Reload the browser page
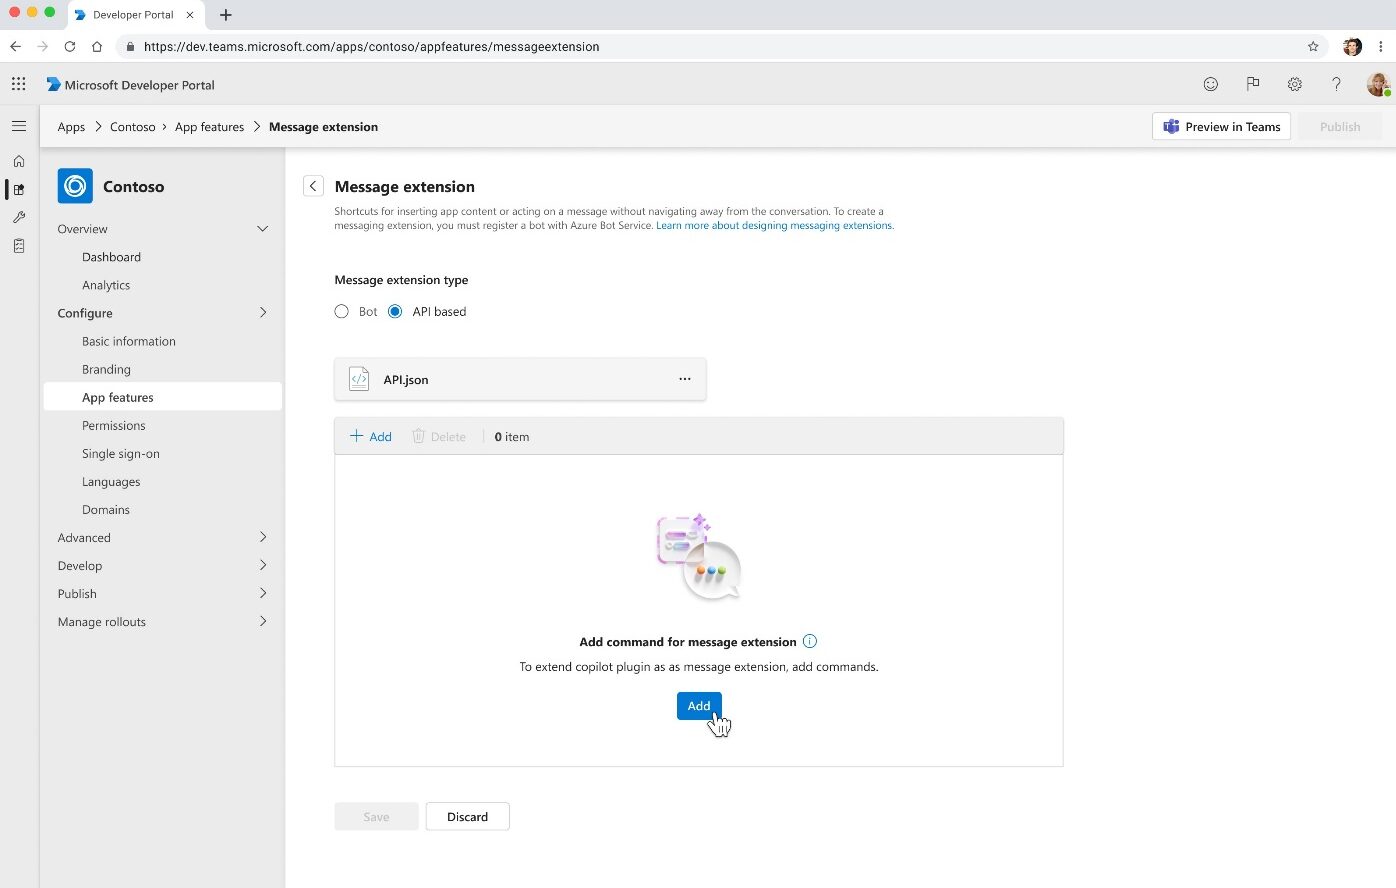Image resolution: width=1396 pixels, height=888 pixels. (70, 46)
